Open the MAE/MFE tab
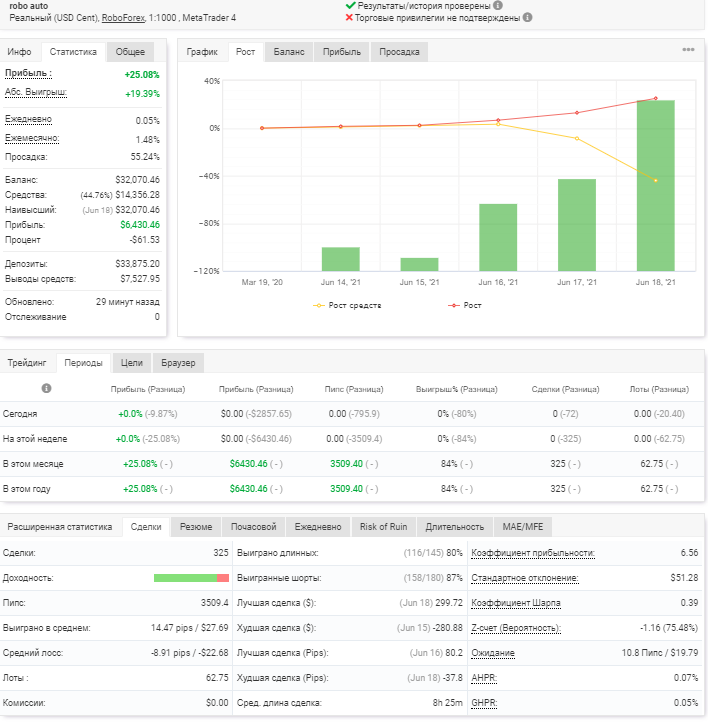Viewport: 708px width, 723px height. tap(523, 527)
